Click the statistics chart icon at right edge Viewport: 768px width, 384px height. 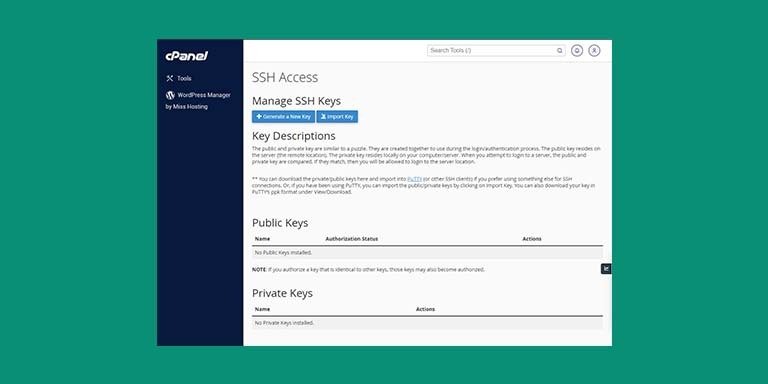[x=606, y=269]
